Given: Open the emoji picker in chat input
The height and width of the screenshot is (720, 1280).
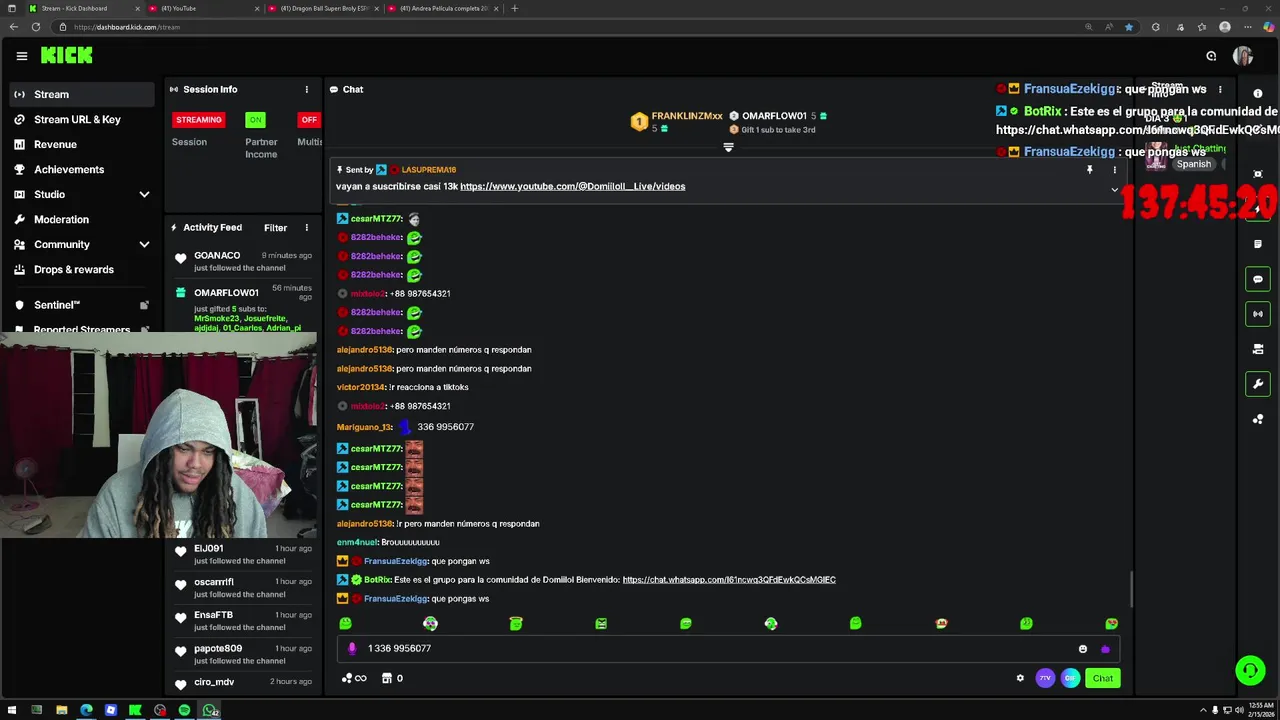Looking at the screenshot, I should [x=1082, y=649].
